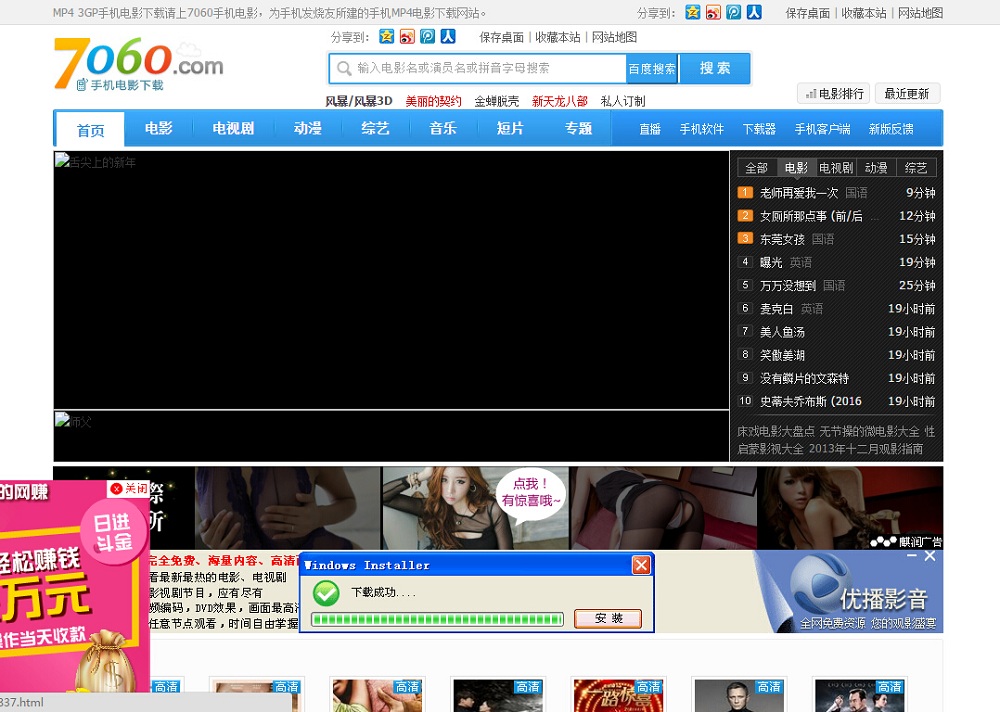Click Weibo share icon above search box

pos(407,36)
